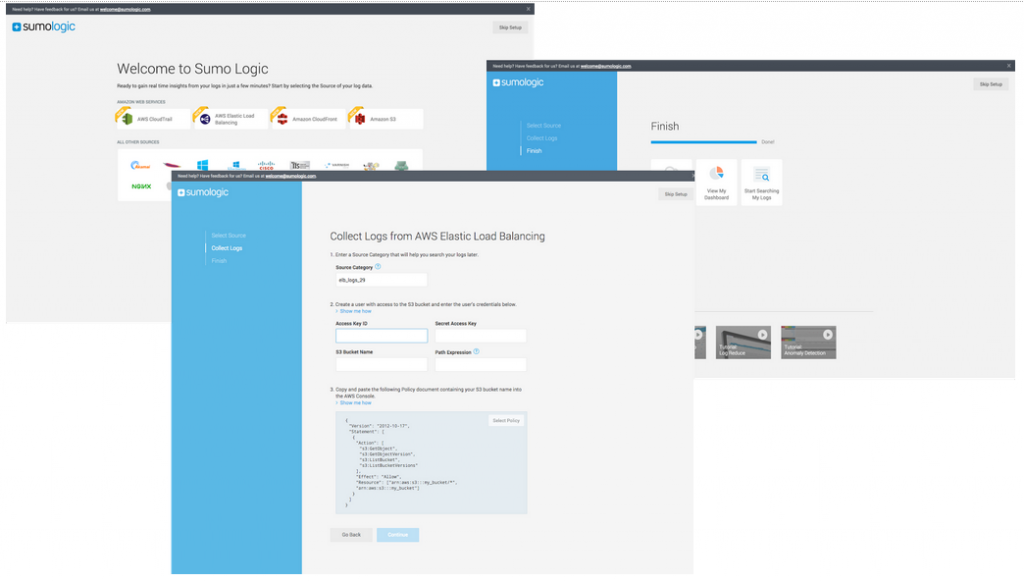Go to Collect Logs step in sidebar
The height and width of the screenshot is (582, 1024).
click(227, 248)
